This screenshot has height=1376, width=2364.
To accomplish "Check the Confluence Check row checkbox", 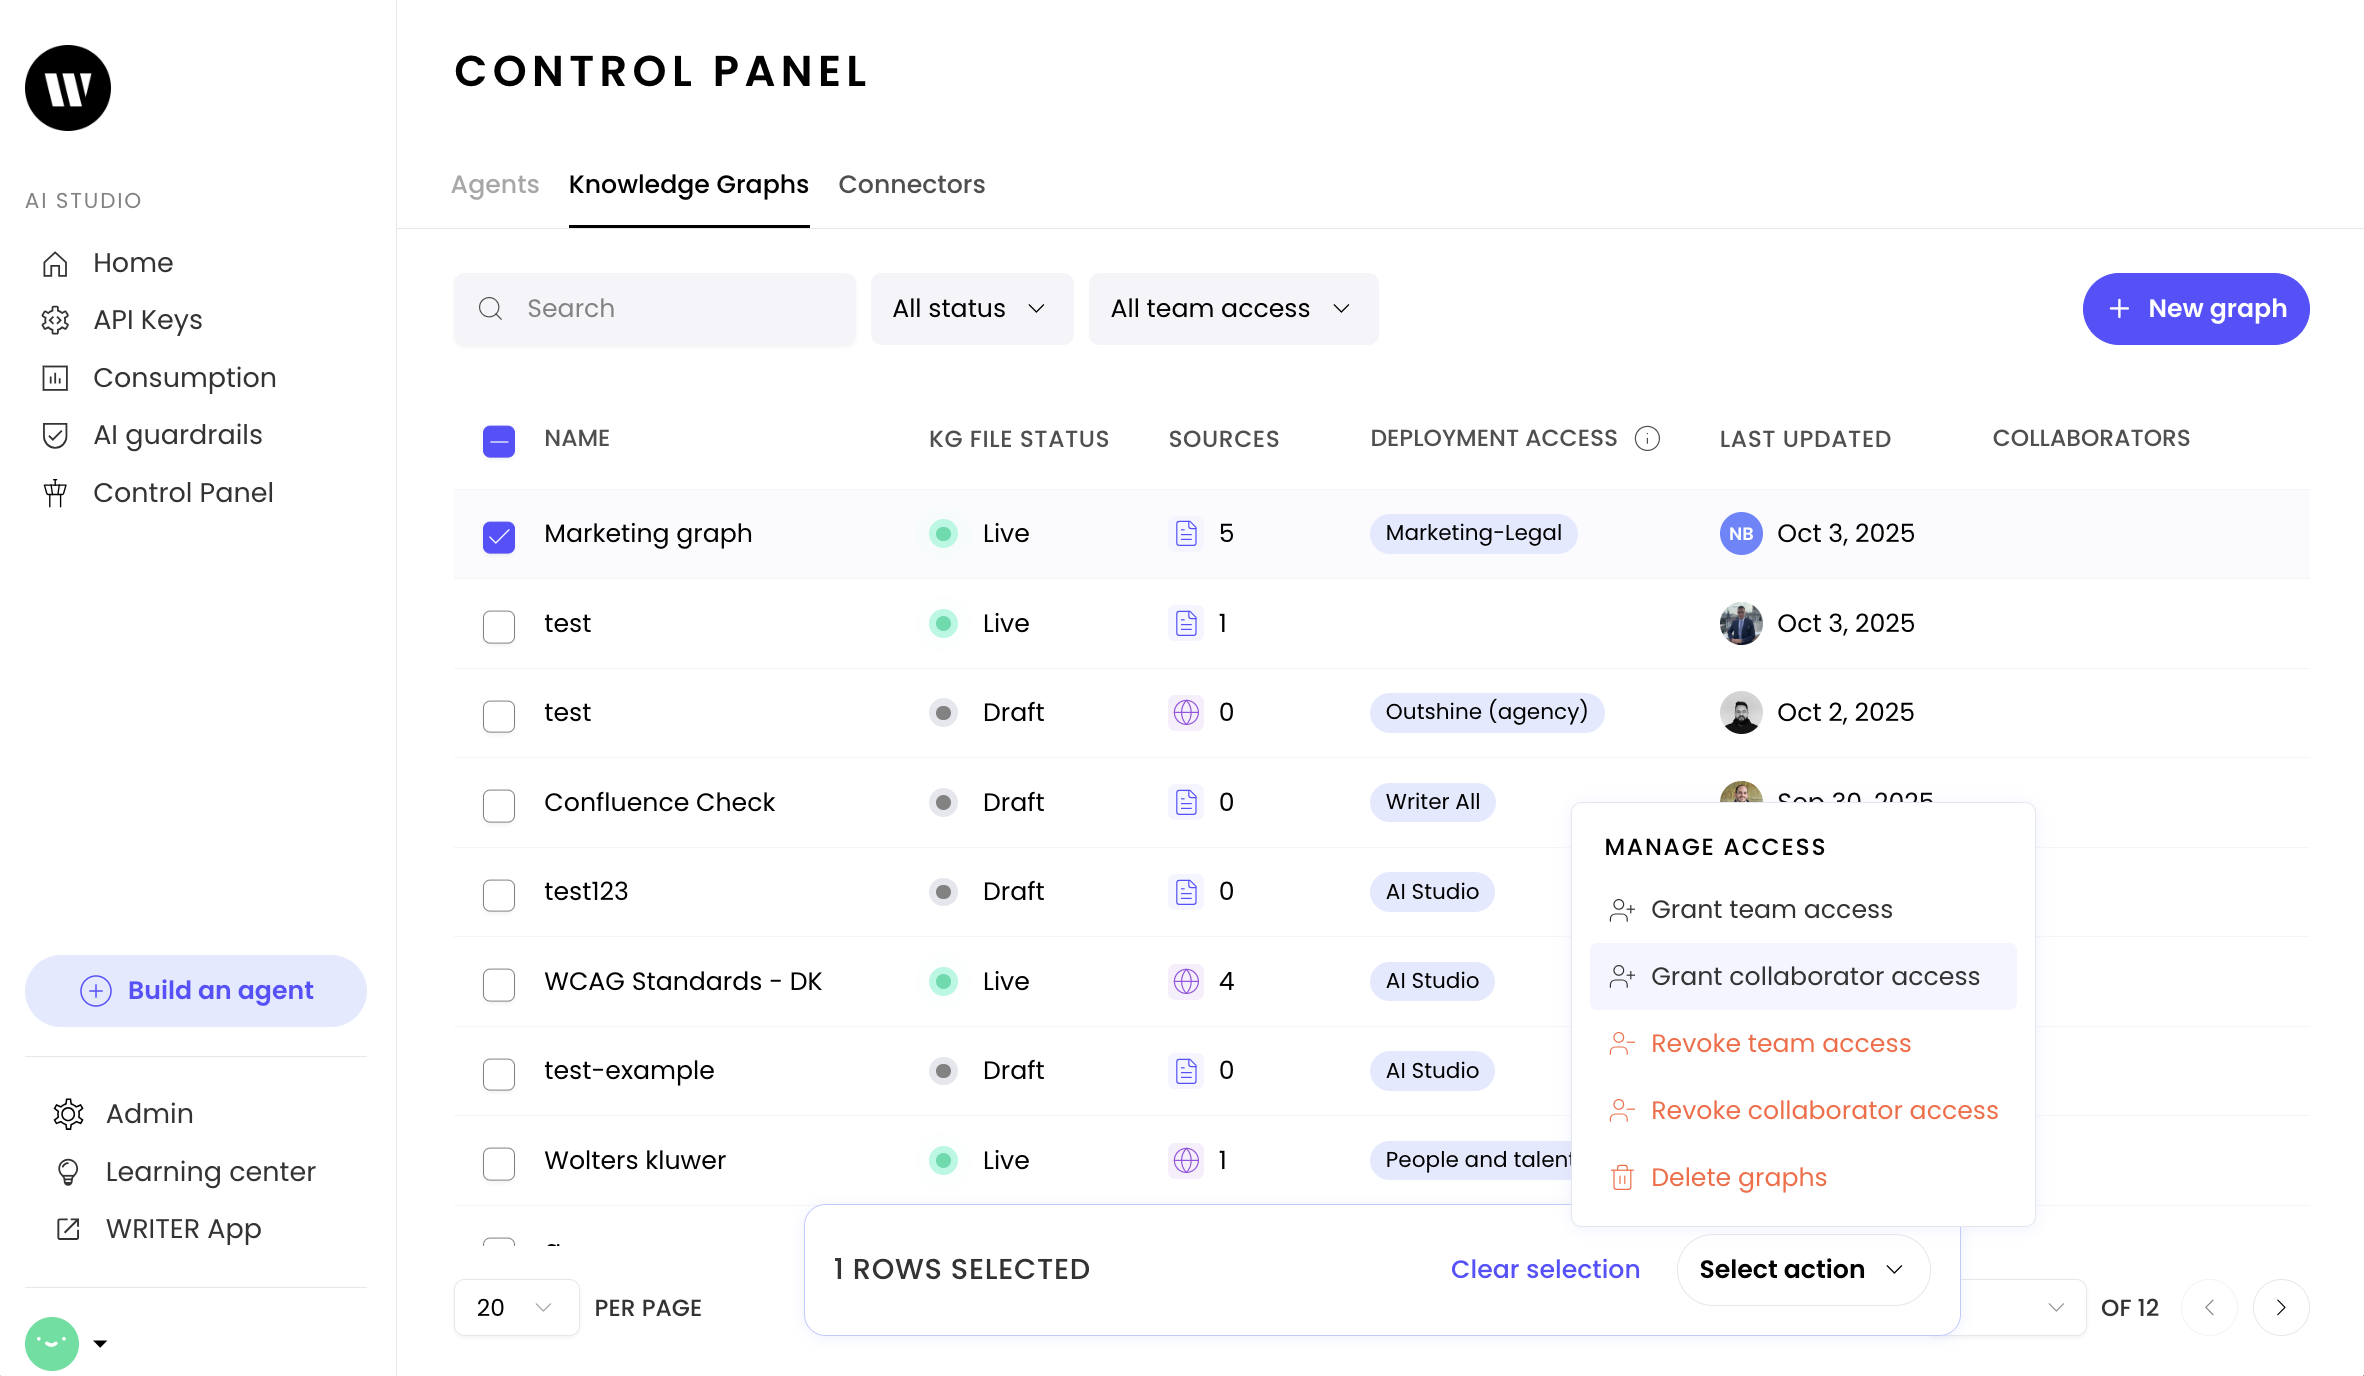I will tap(499, 806).
